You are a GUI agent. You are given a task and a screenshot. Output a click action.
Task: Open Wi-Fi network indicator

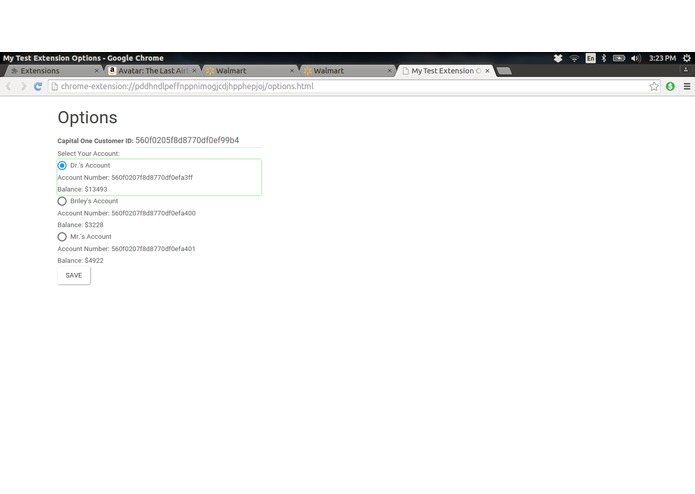coord(574,58)
